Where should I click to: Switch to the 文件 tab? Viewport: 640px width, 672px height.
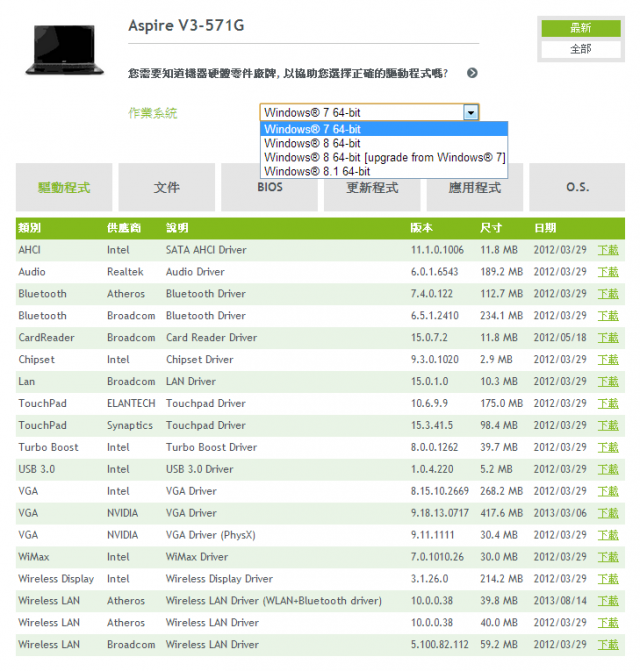point(167,187)
